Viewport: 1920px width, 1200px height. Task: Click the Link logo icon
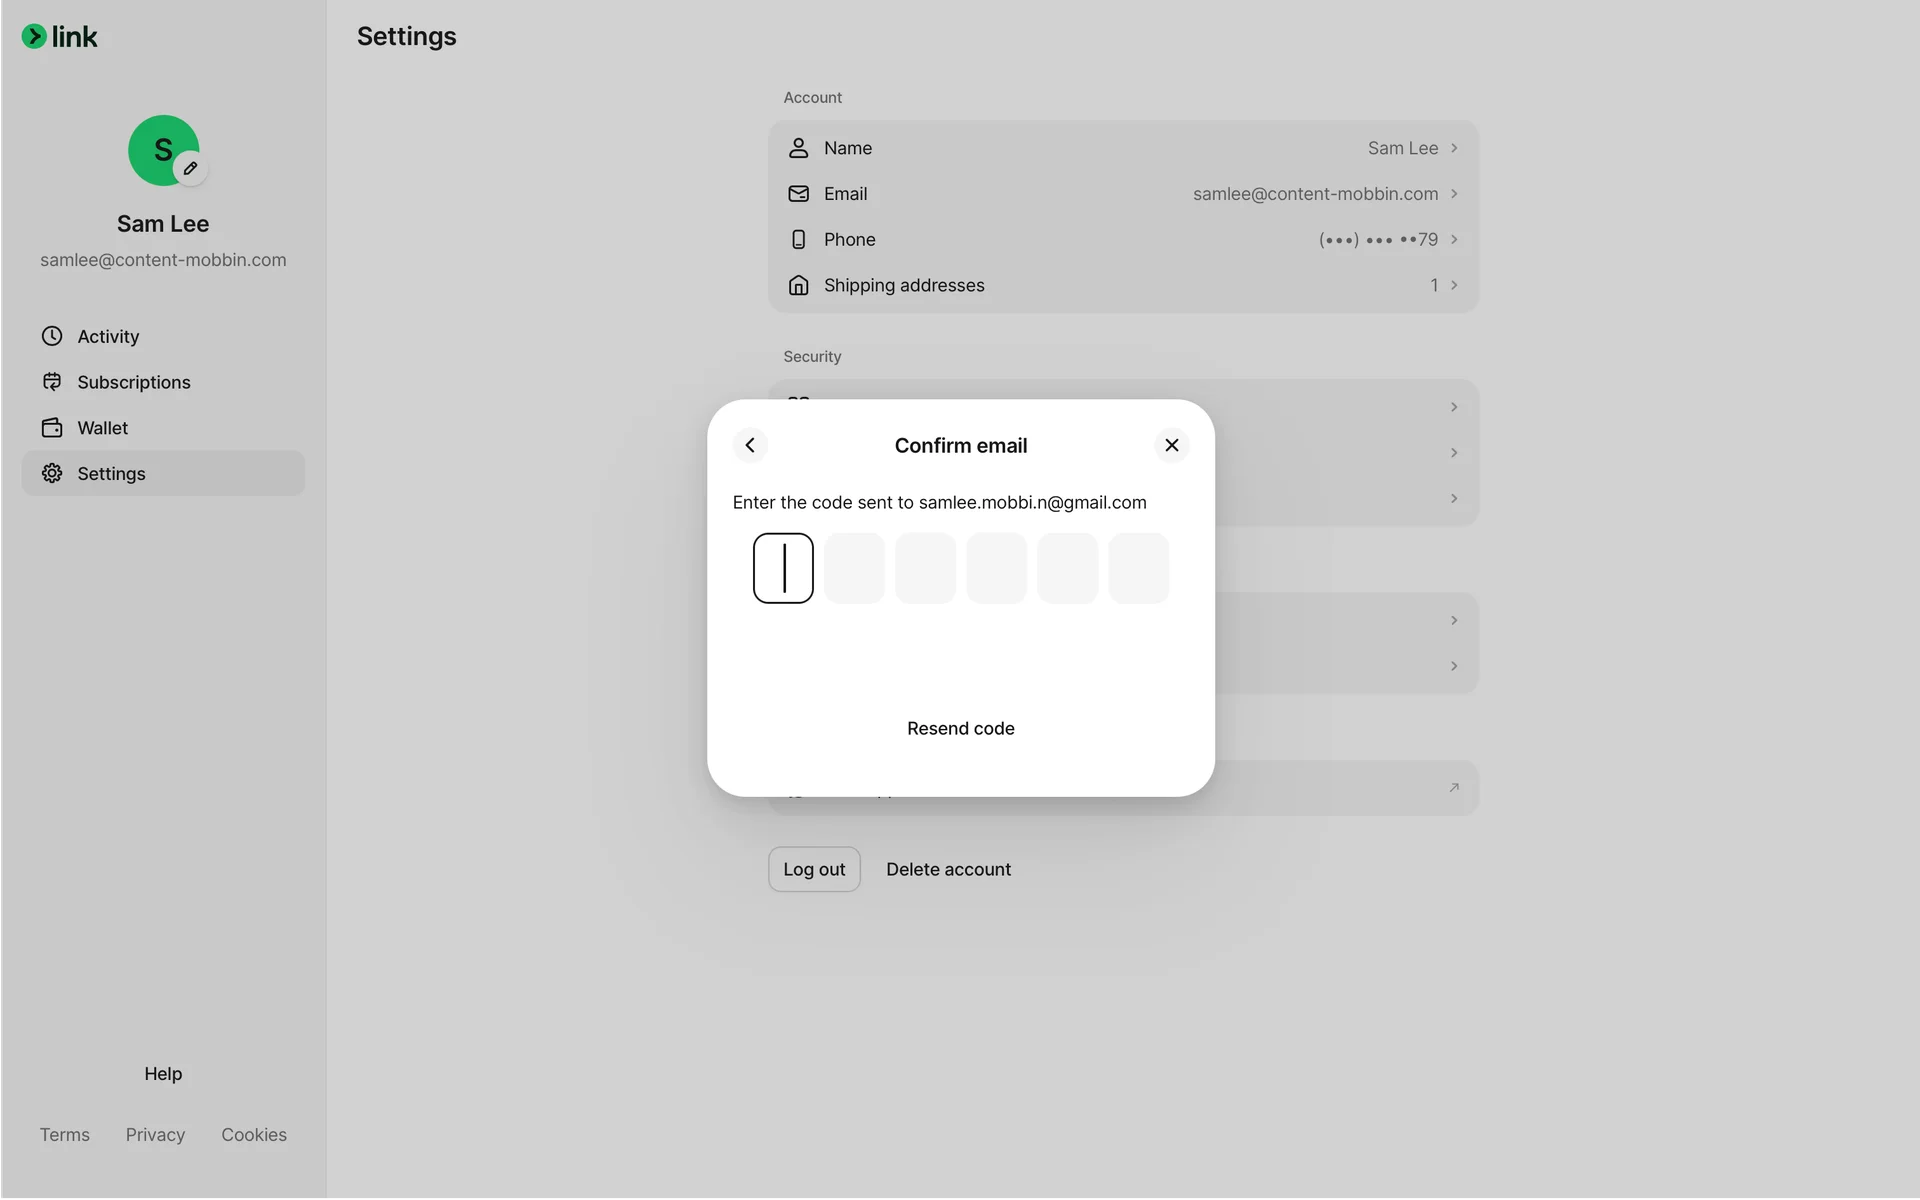tap(34, 37)
